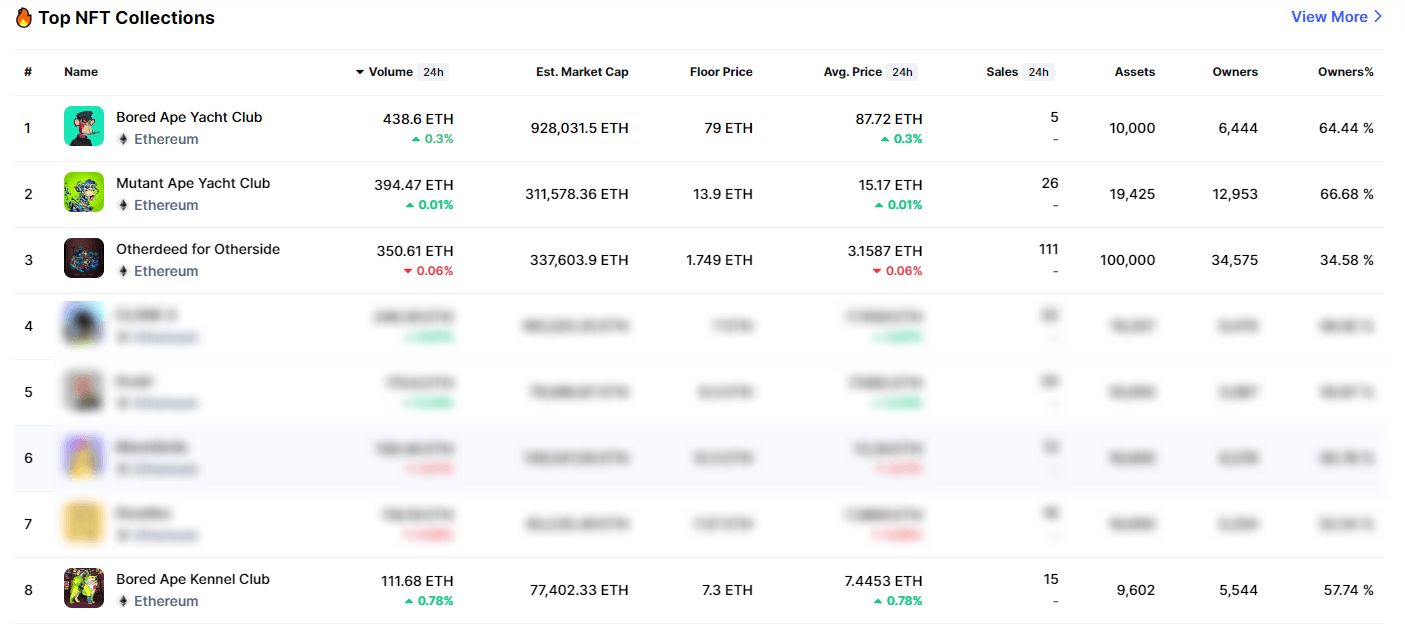Select the Owners% column header
Screen dimensions: 1405x632
pos(1348,71)
